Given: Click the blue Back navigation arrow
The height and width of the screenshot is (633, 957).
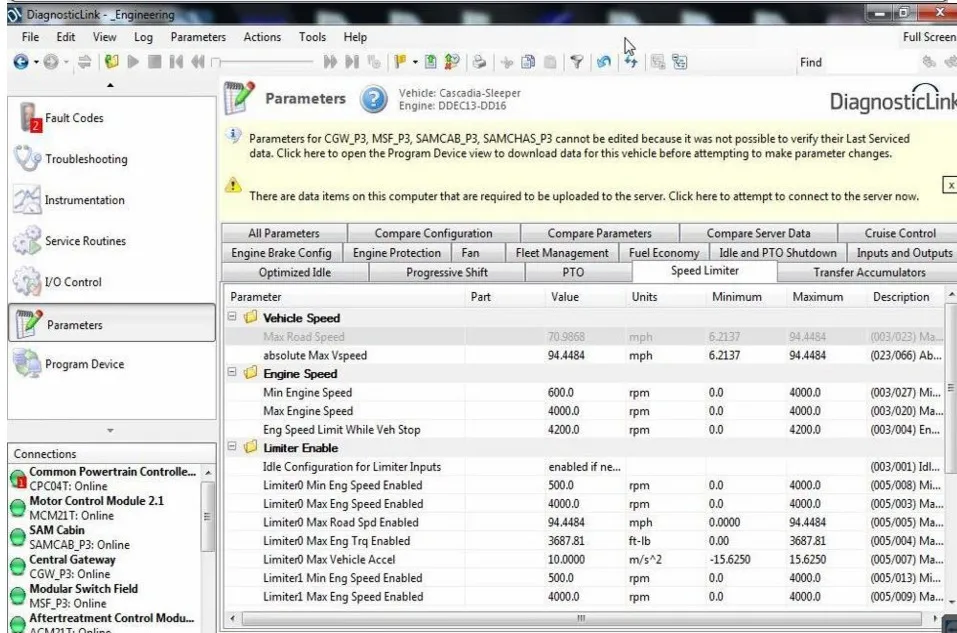Looking at the screenshot, I should (x=21, y=62).
